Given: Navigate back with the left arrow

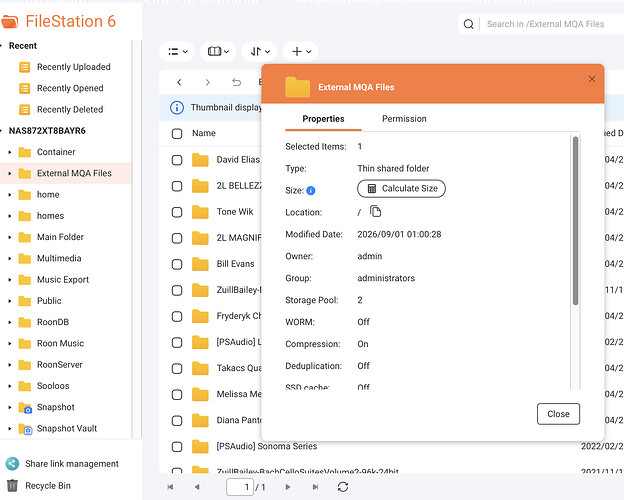Looking at the screenshot, I should [179, 82].
